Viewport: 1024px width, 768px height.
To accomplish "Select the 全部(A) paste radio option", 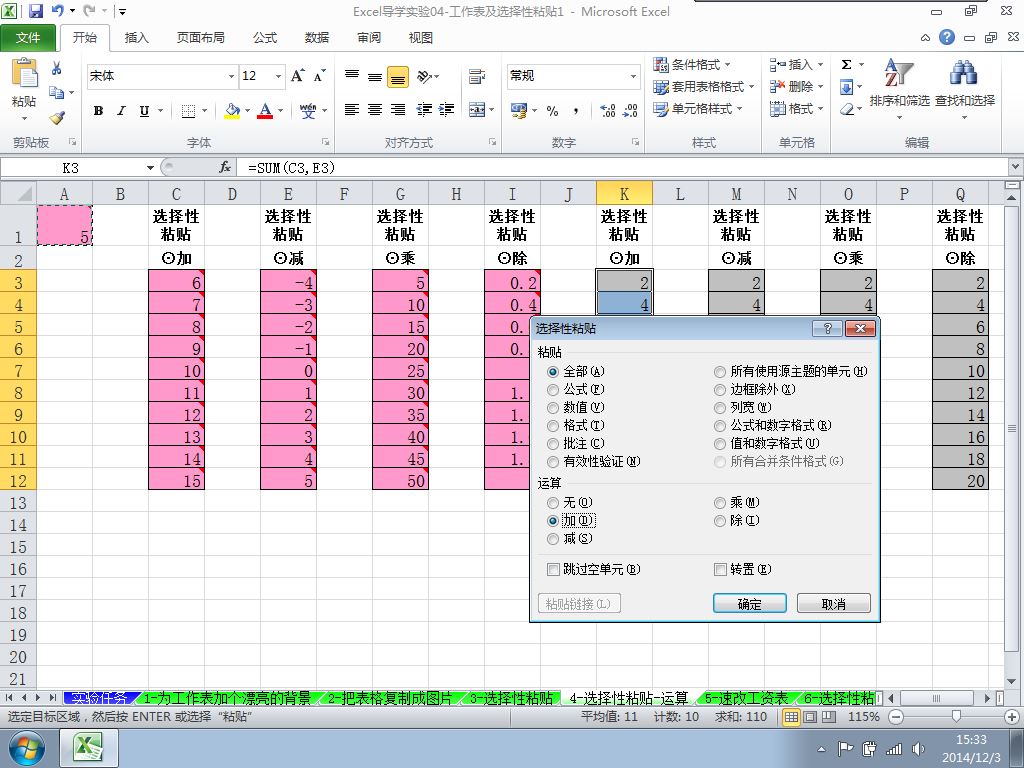I will click(x=553, y=372).
